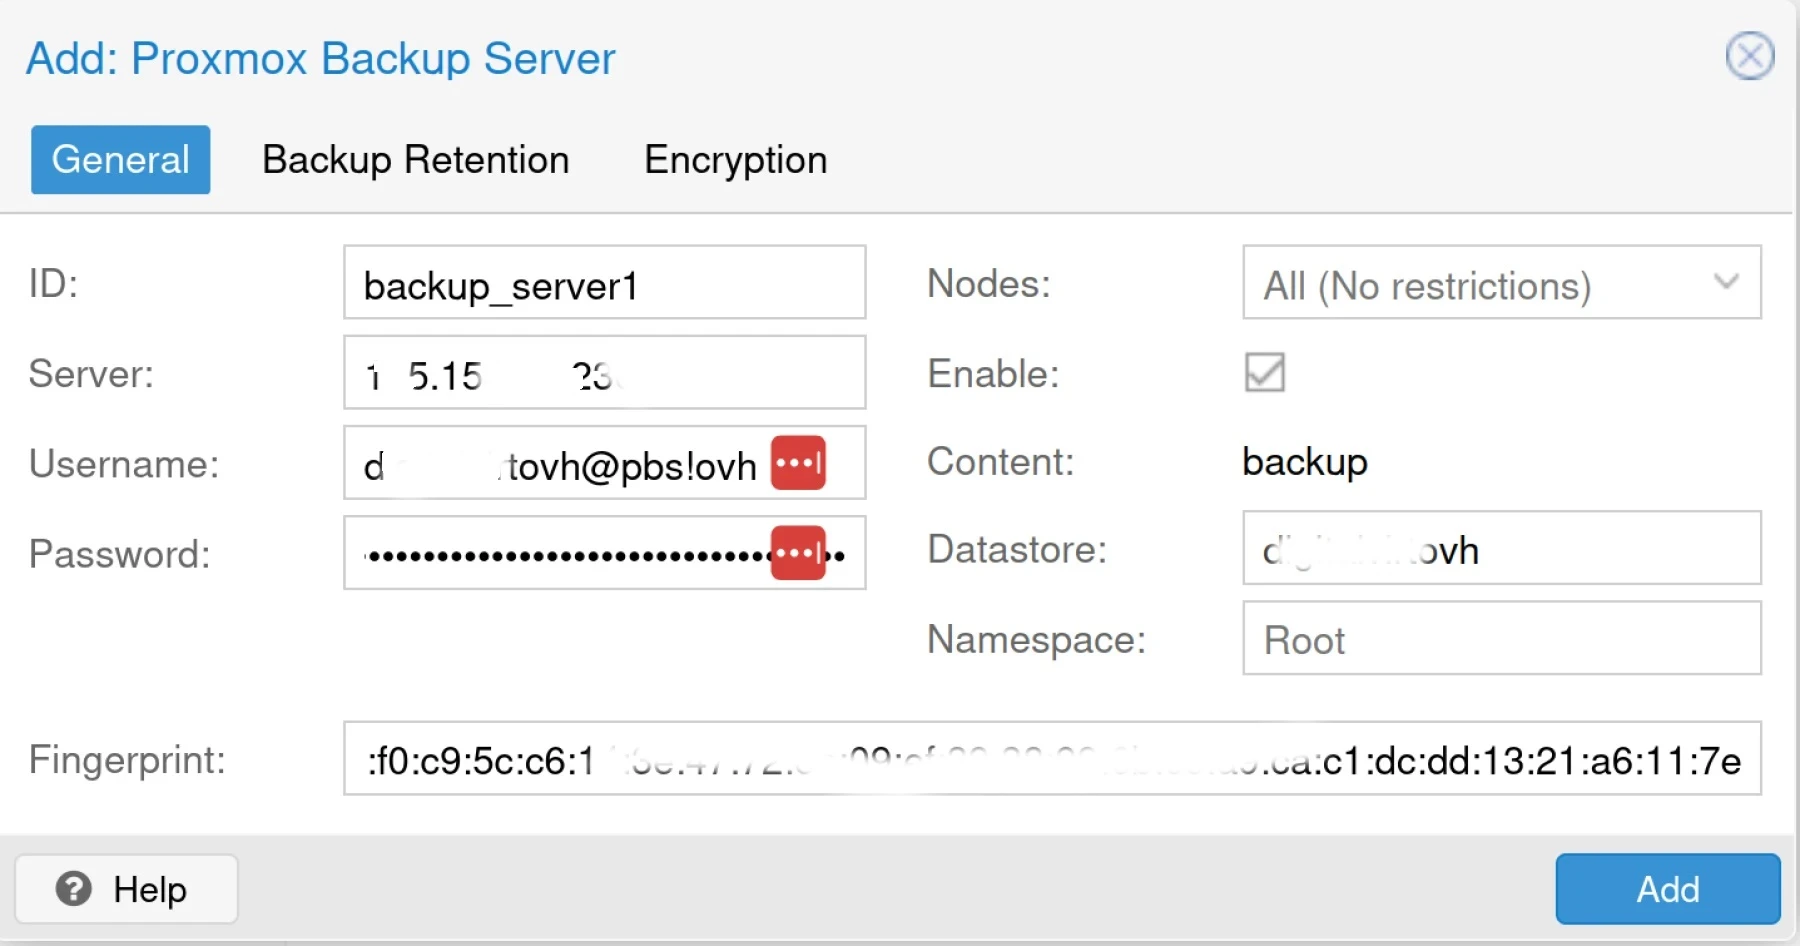1800x946 pixels.
Task: Select the General tab
Action: click(119, 160)
